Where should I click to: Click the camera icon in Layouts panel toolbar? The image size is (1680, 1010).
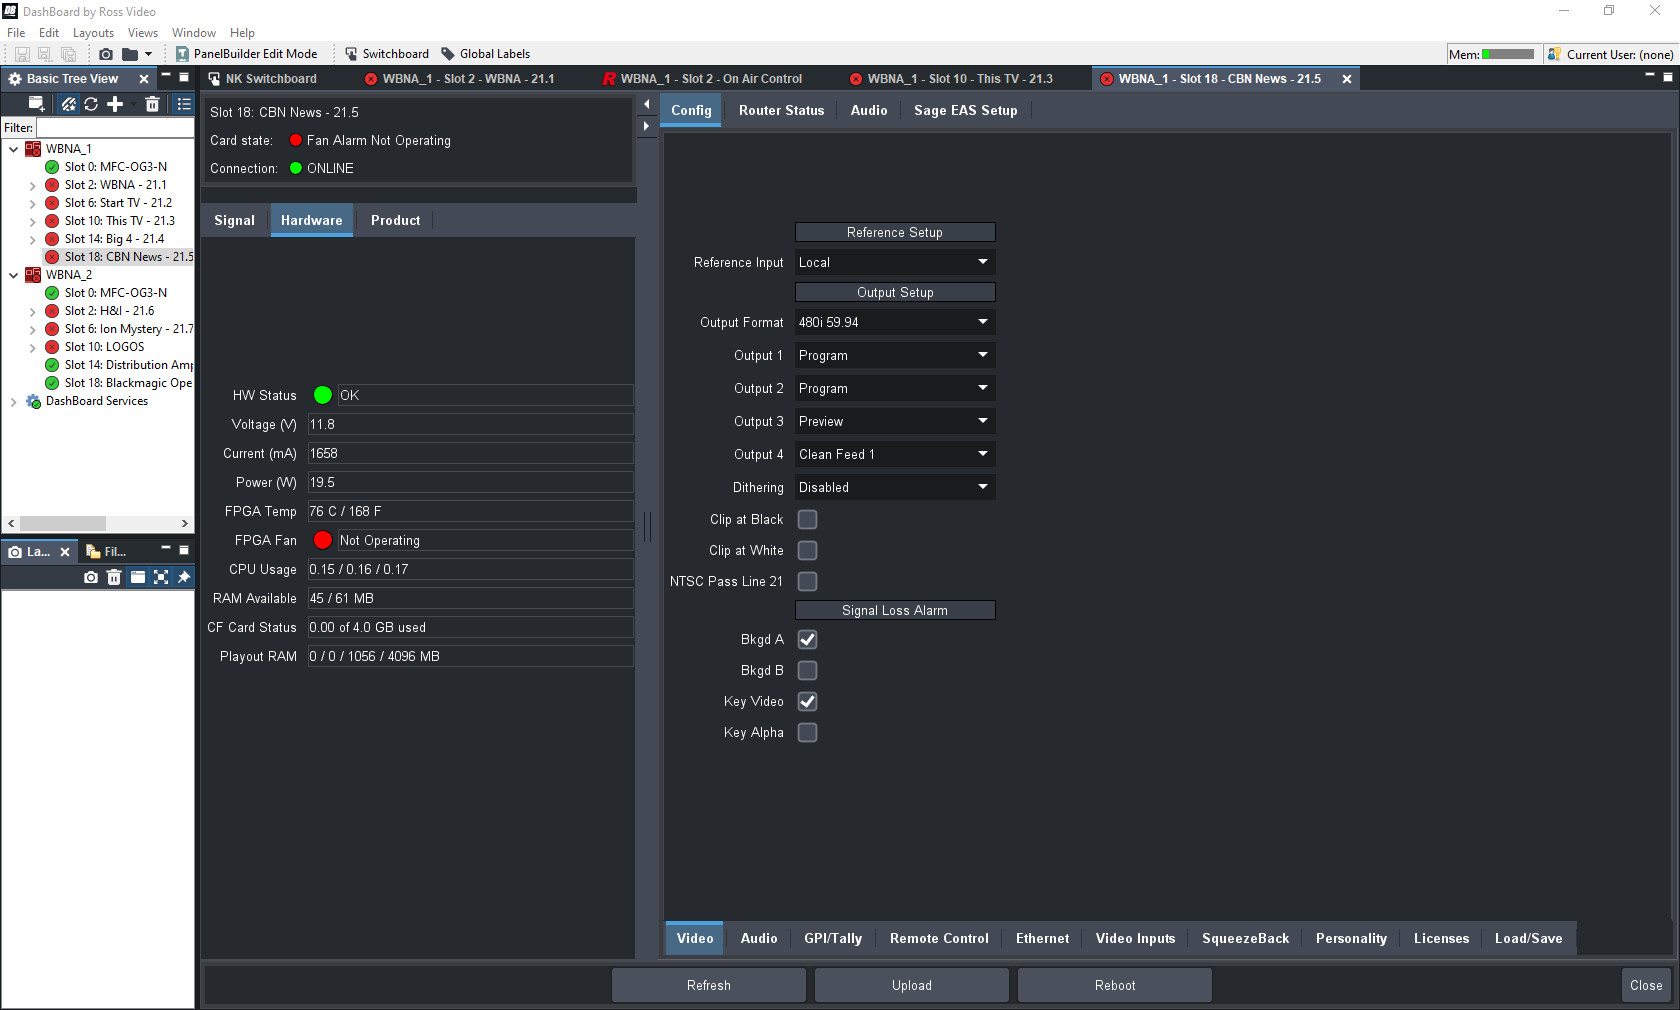pyautogui.click(x=91, y=577)
